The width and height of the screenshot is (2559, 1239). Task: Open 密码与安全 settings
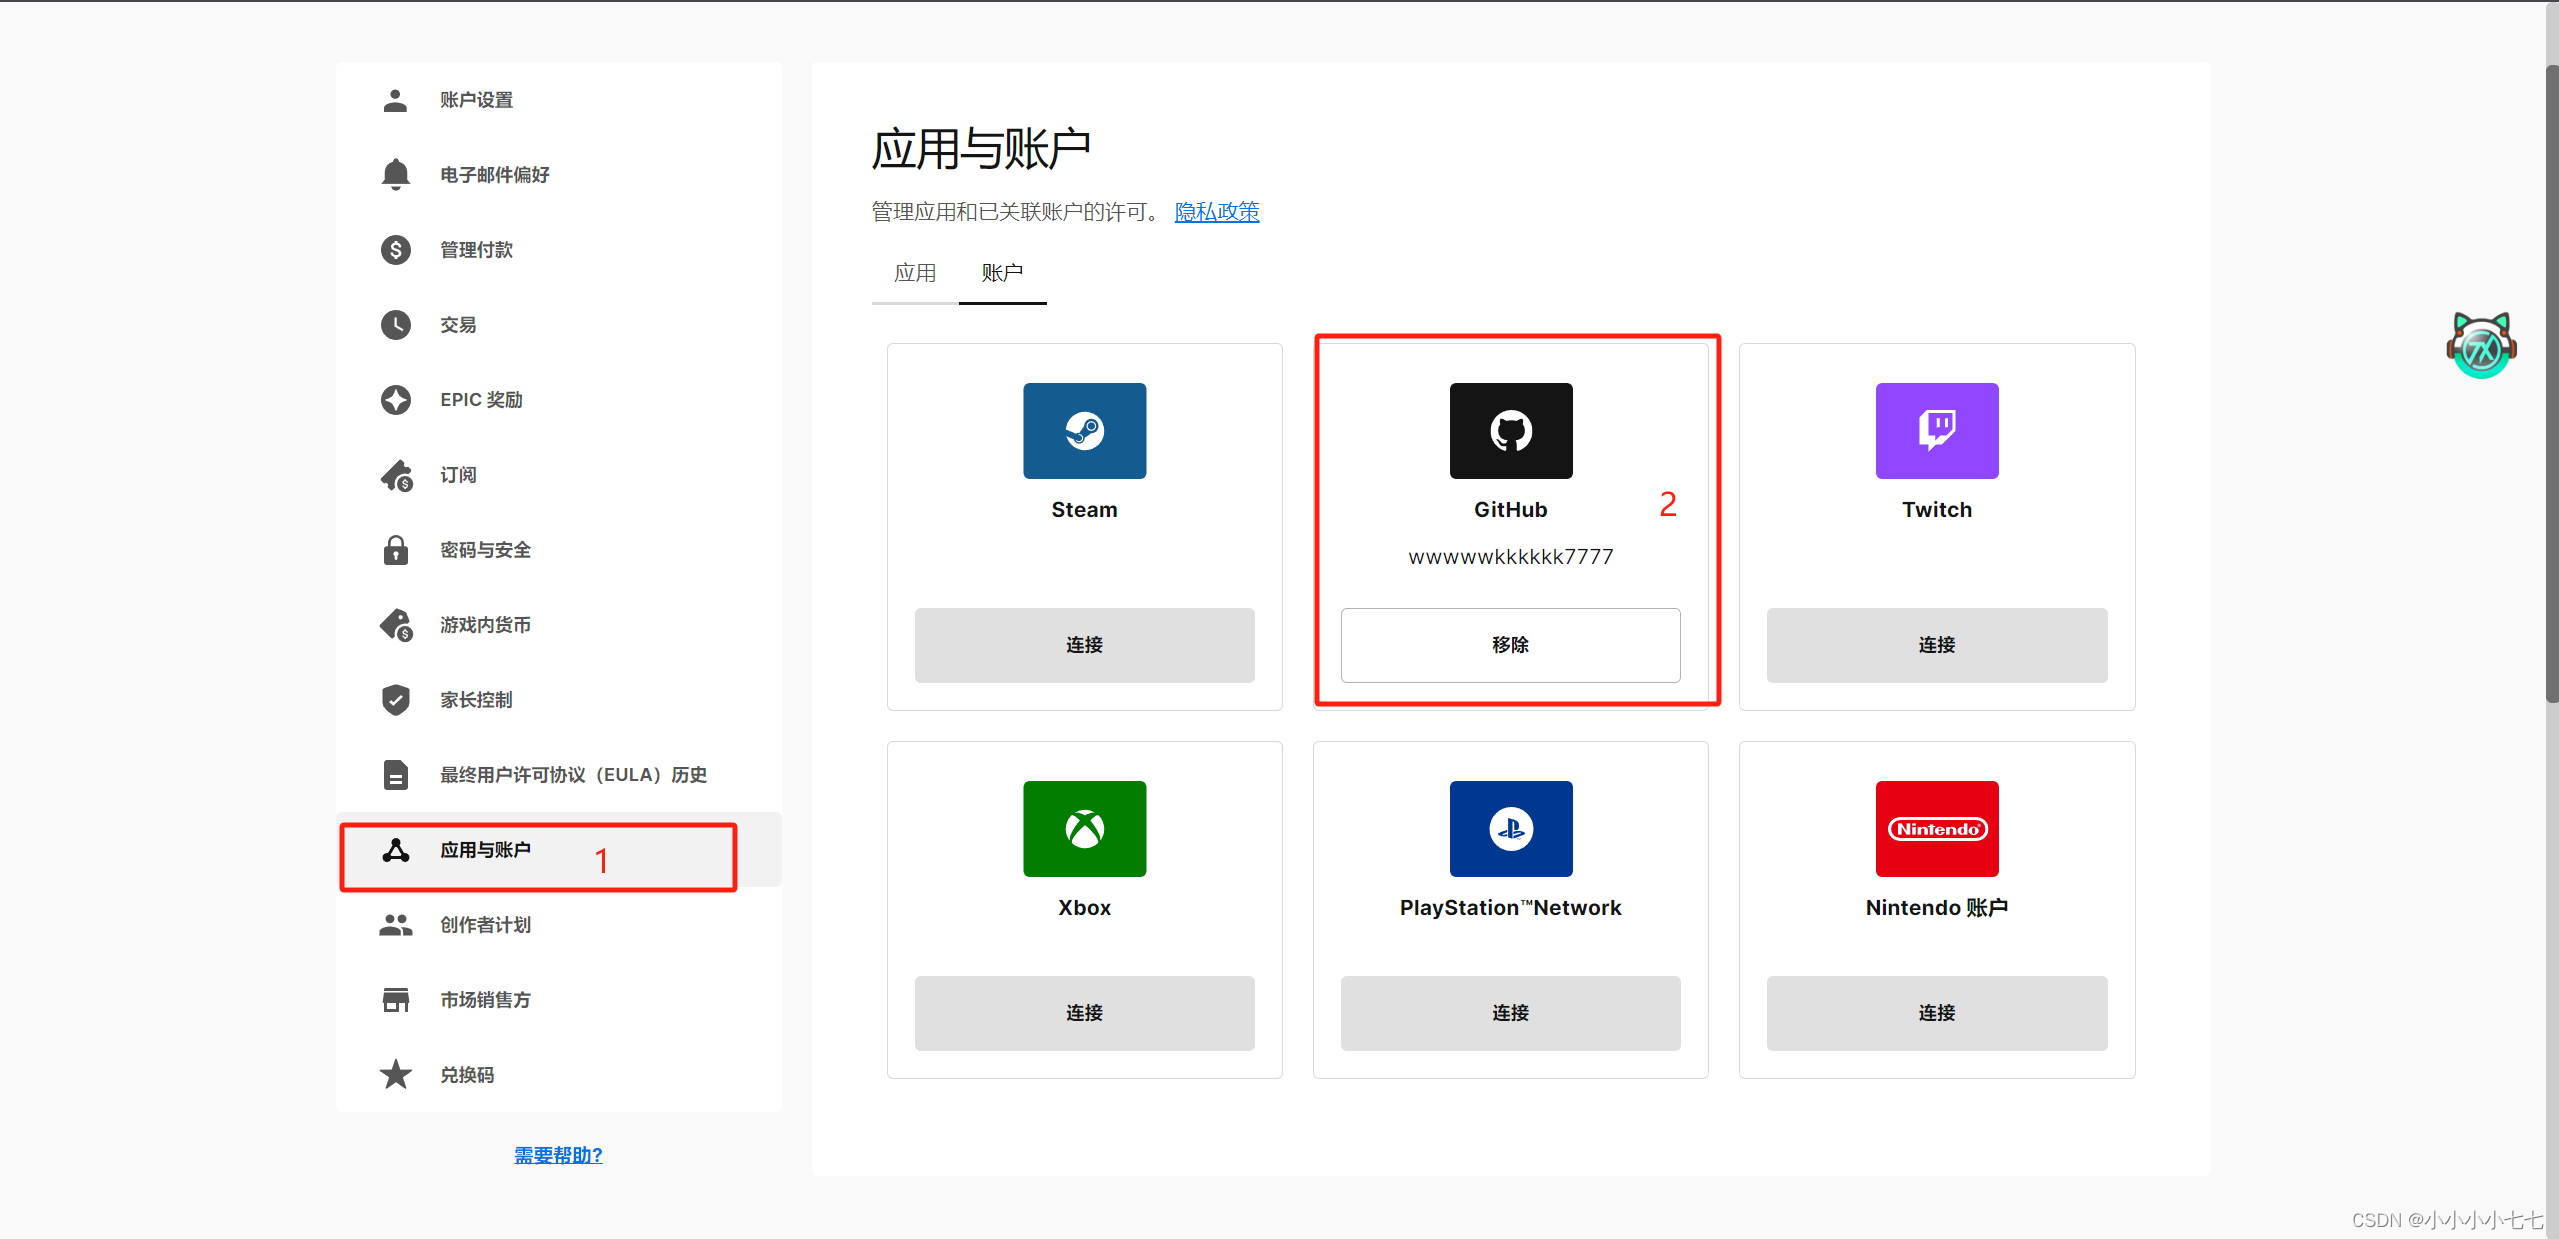[x=559, y=550]
